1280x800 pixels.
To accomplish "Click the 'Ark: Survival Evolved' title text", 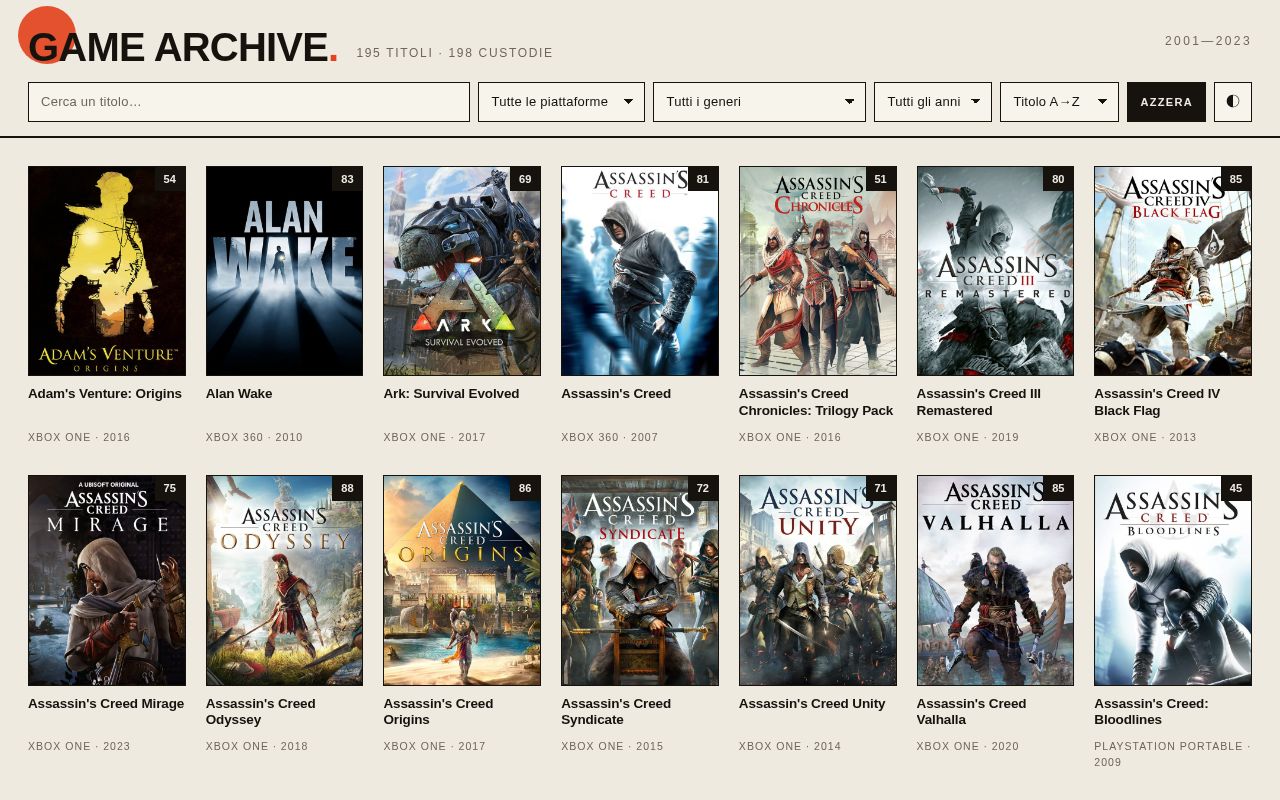I will click(451, 394).
